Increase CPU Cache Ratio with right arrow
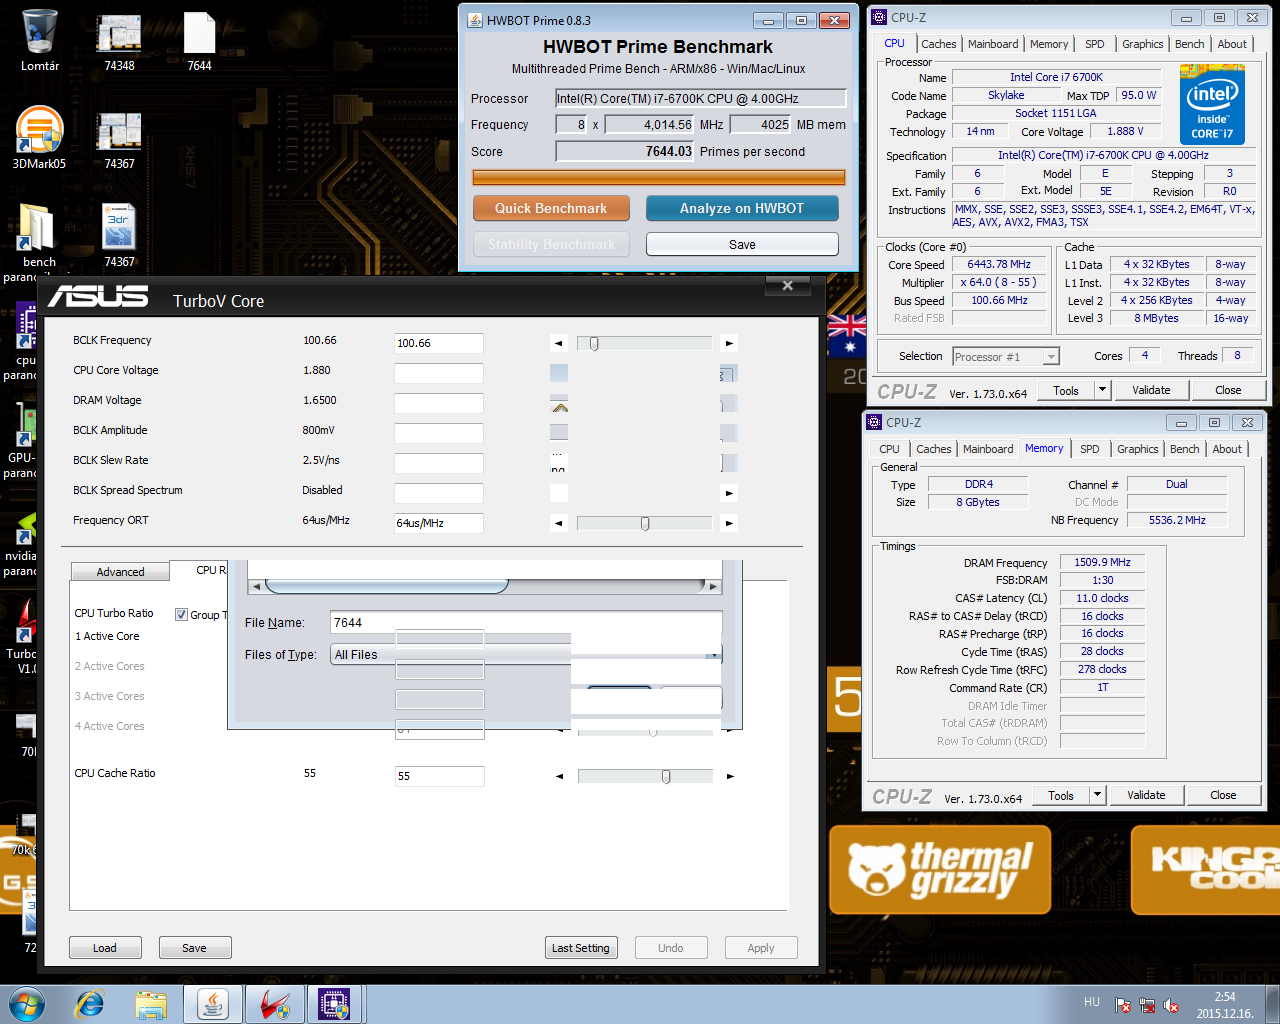 (x=729, y=776)
